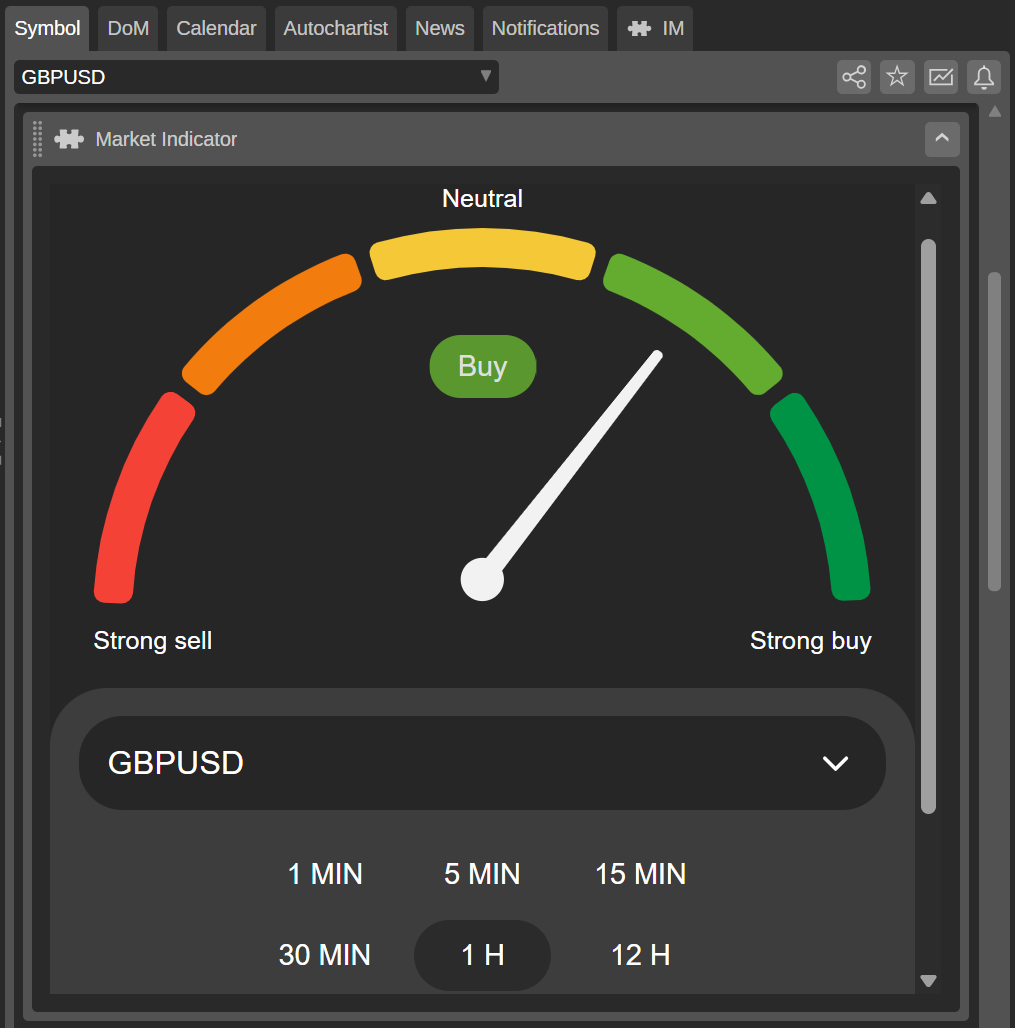The width and height of the screenshot is (1015, 1028).
Task: Click the inner scroll-up arrow of widget
Action: 928,198
